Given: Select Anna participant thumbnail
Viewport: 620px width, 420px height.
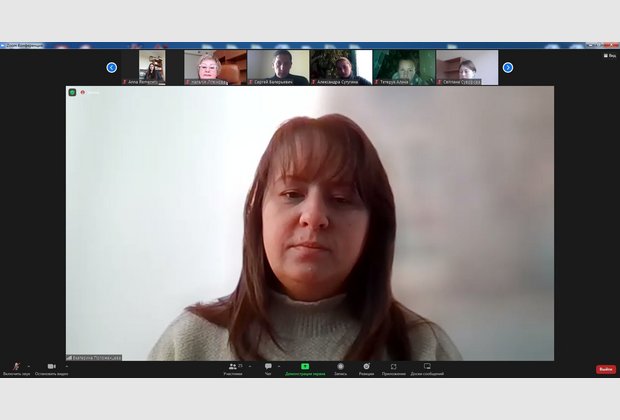Looking at the screenshot, I should (152, 67).
